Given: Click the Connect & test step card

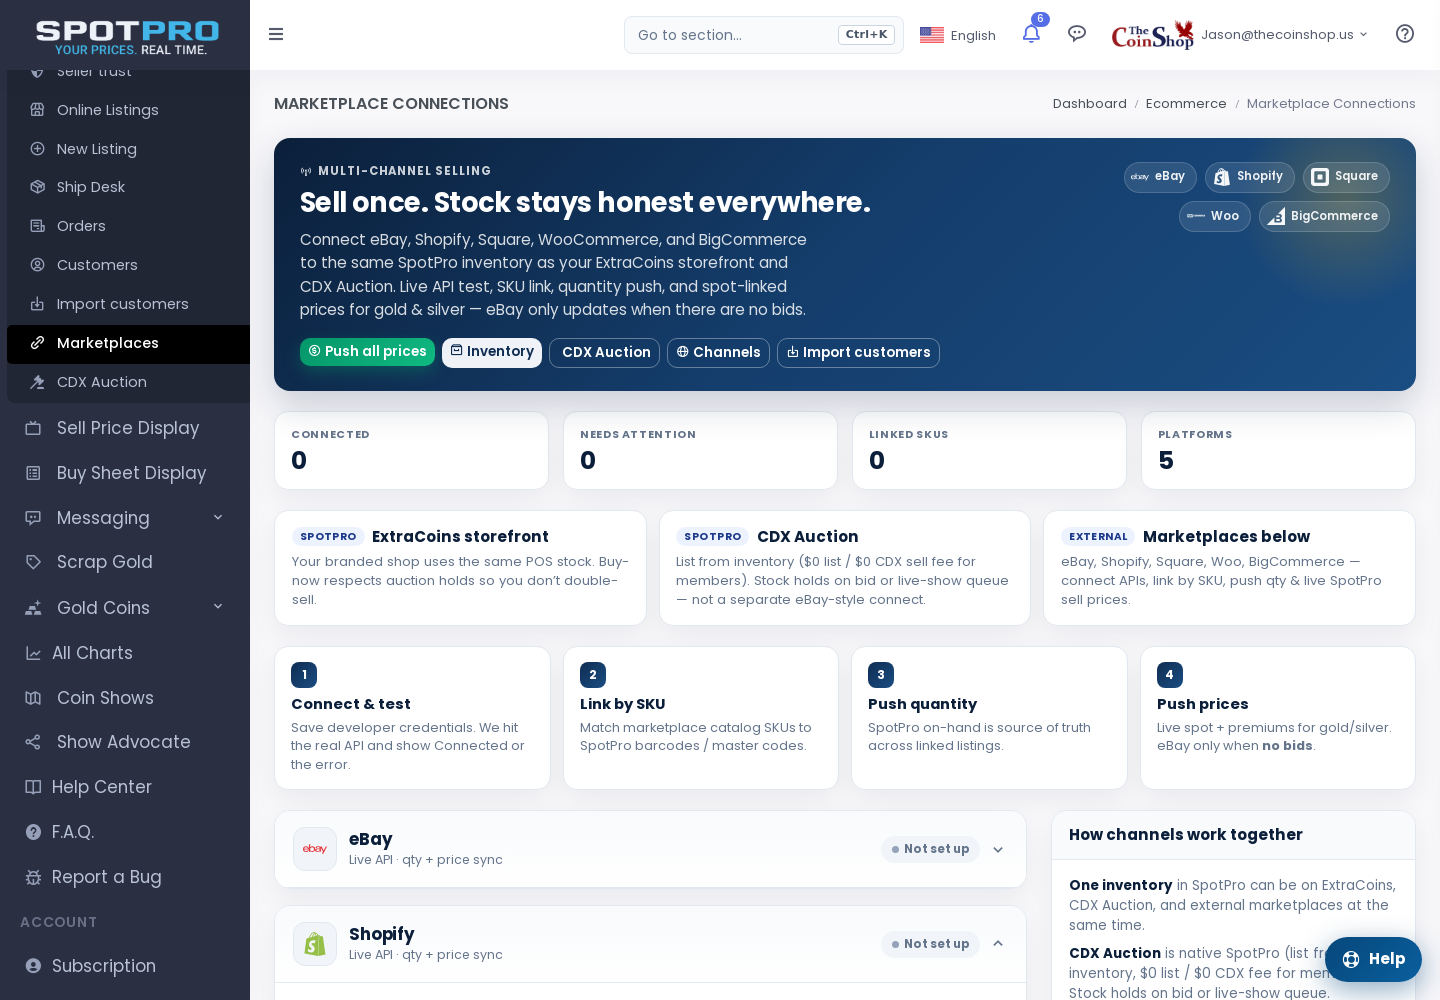Looking at the screenshot, I should [412, 718].
